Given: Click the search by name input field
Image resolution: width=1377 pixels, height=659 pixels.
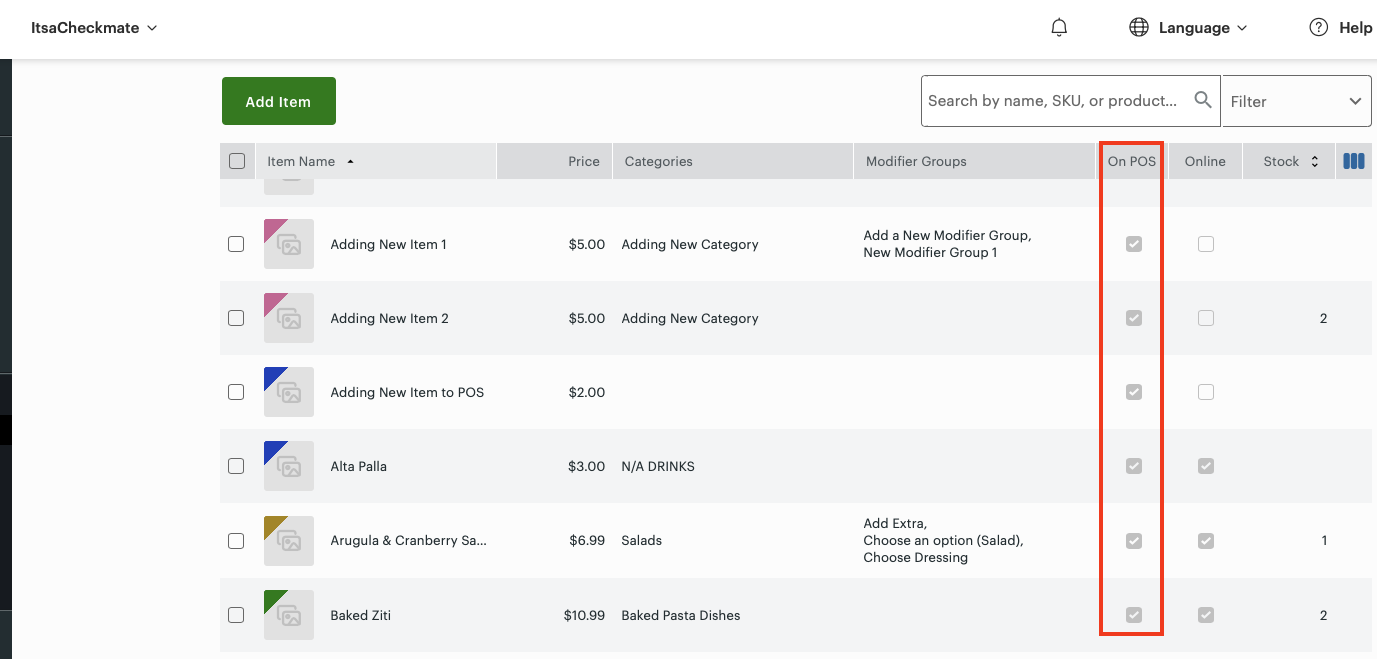Looking at the screenshot, I should coord(1050,100).
